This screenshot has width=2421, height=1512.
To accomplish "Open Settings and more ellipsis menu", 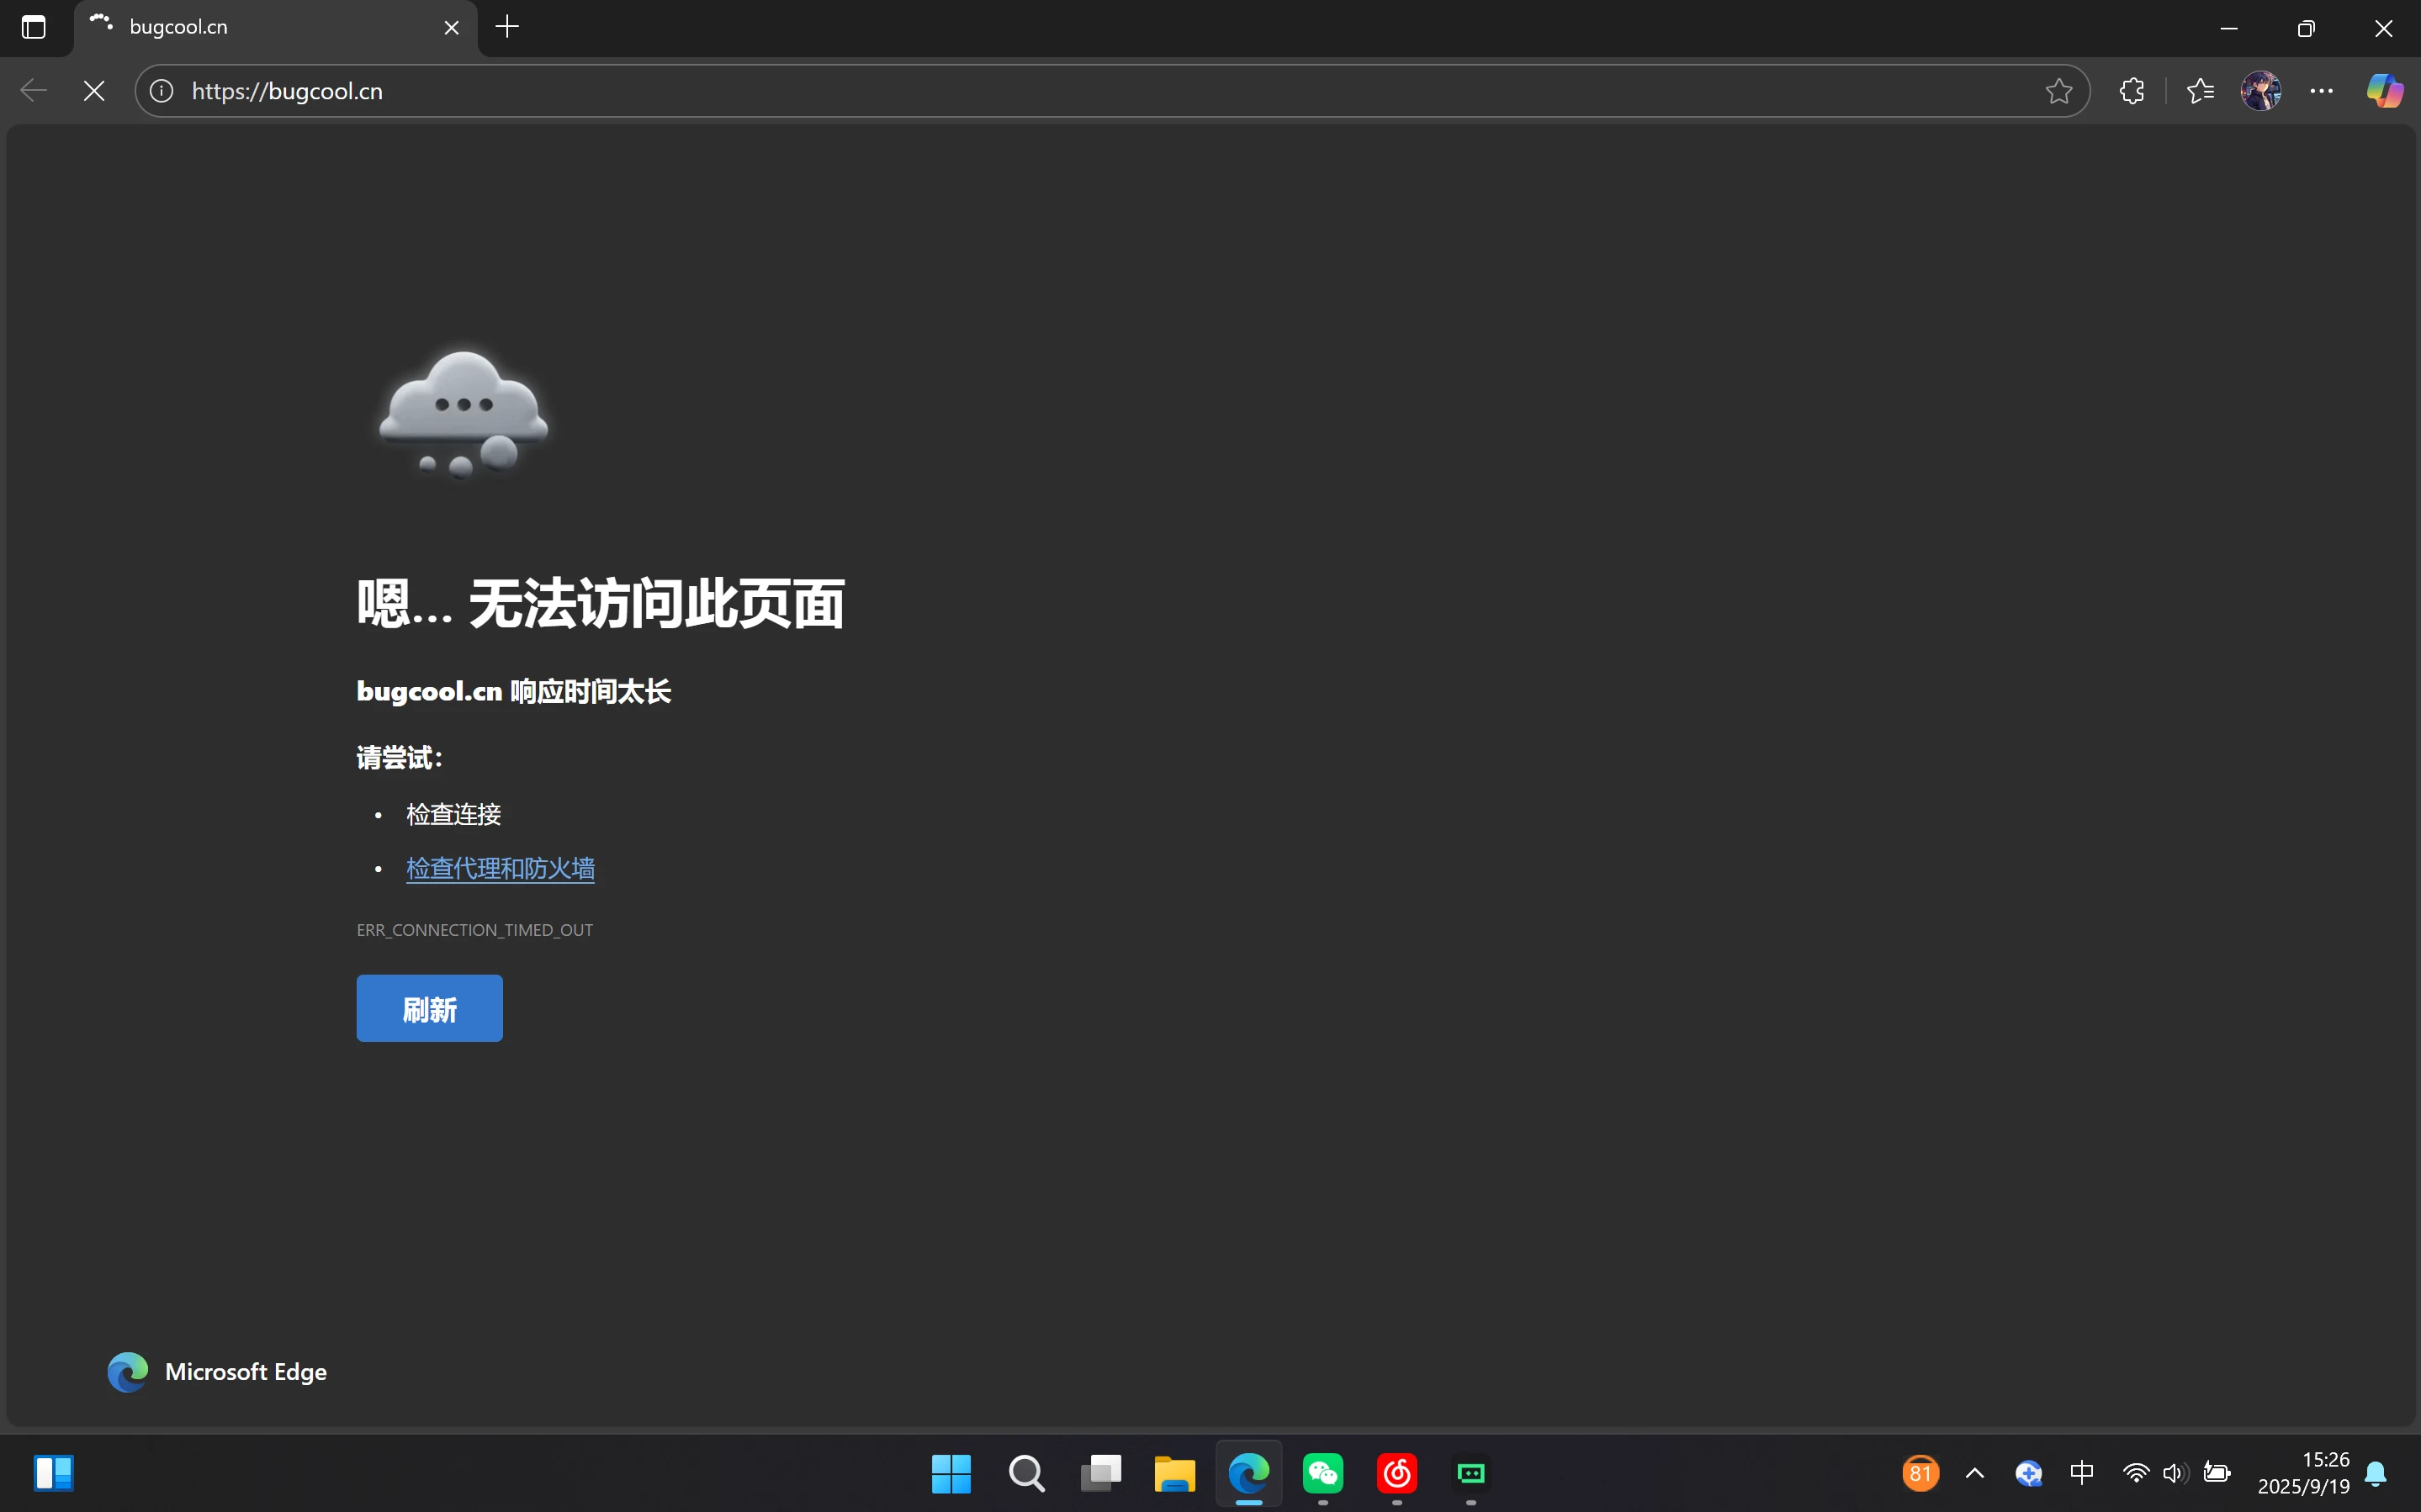I will click(2321, 91).
